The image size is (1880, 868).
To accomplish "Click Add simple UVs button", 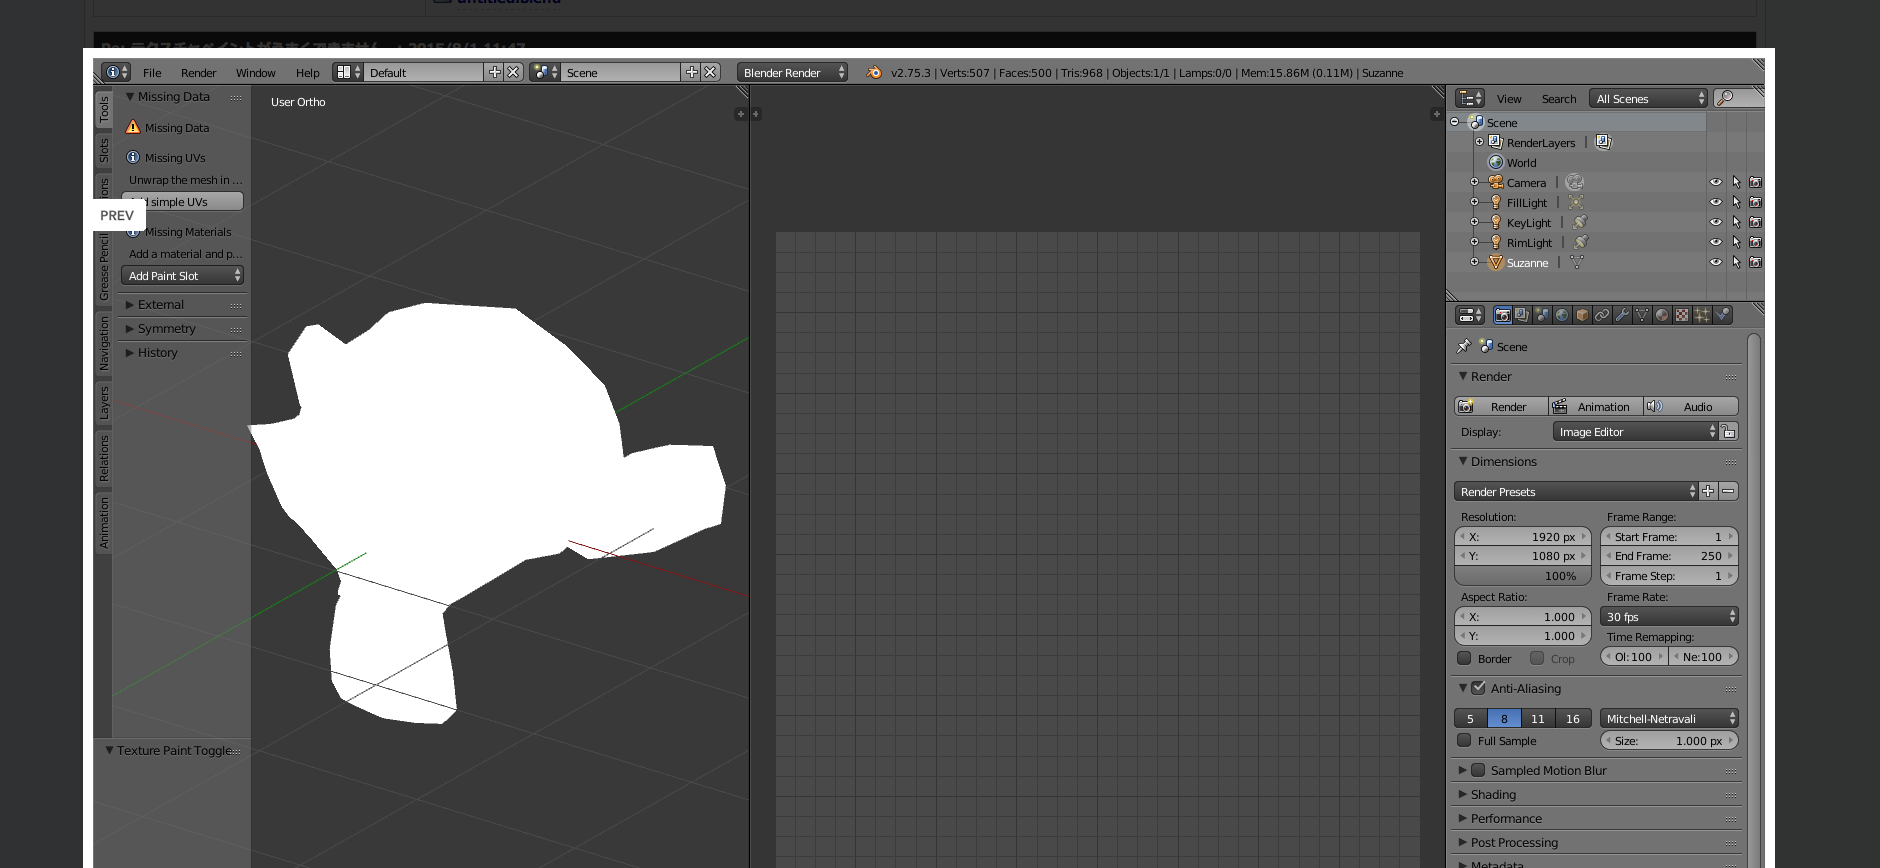I will [182, 201].
